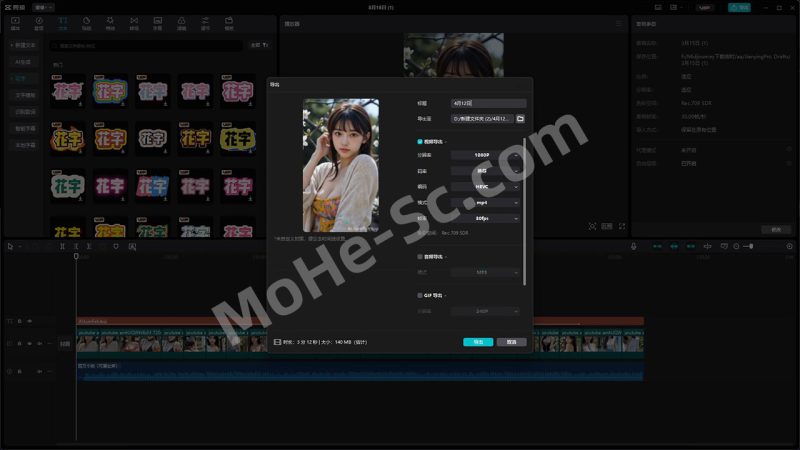This screenshot has height=450, width=800.
Task: Select the highlighted fancy-text sidebar category
Action: [x=23, y=78]
